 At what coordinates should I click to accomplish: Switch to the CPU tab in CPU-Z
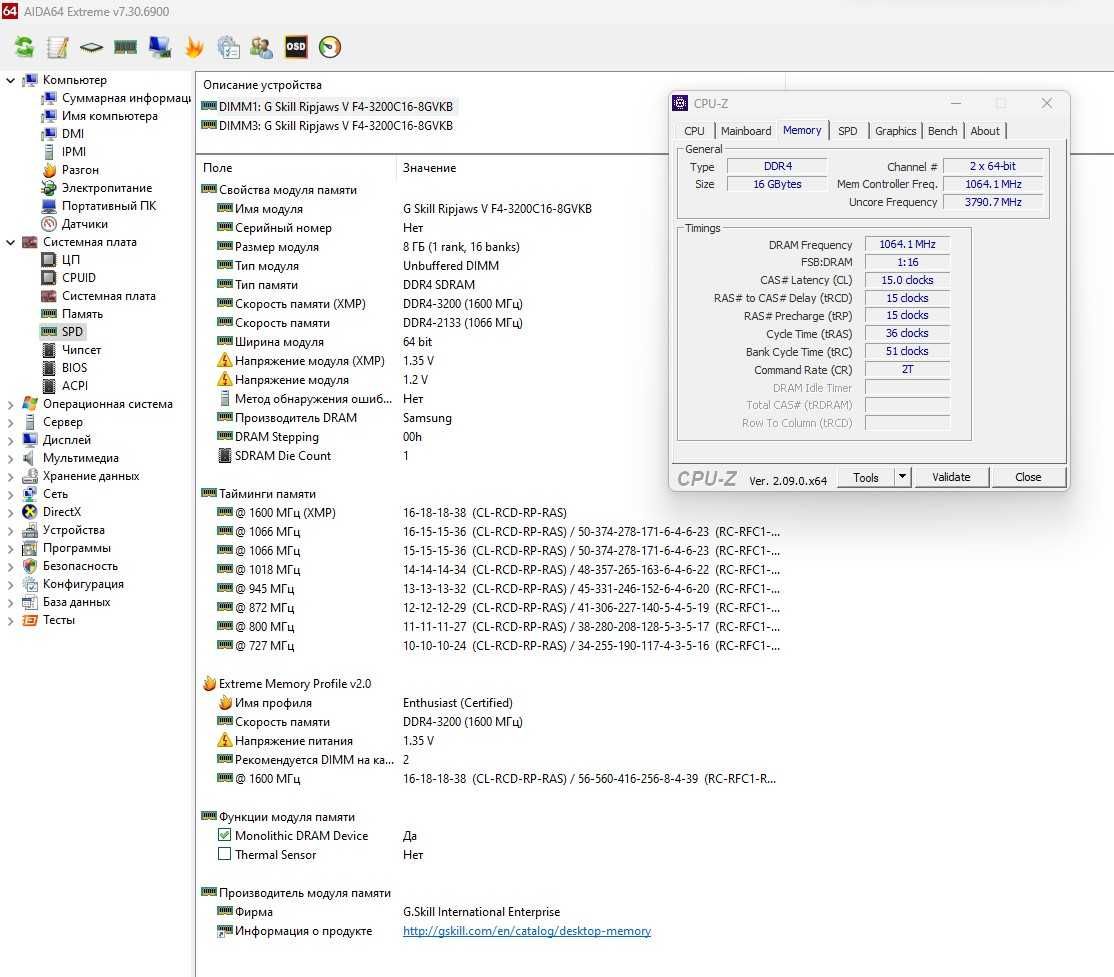(694, 131)
